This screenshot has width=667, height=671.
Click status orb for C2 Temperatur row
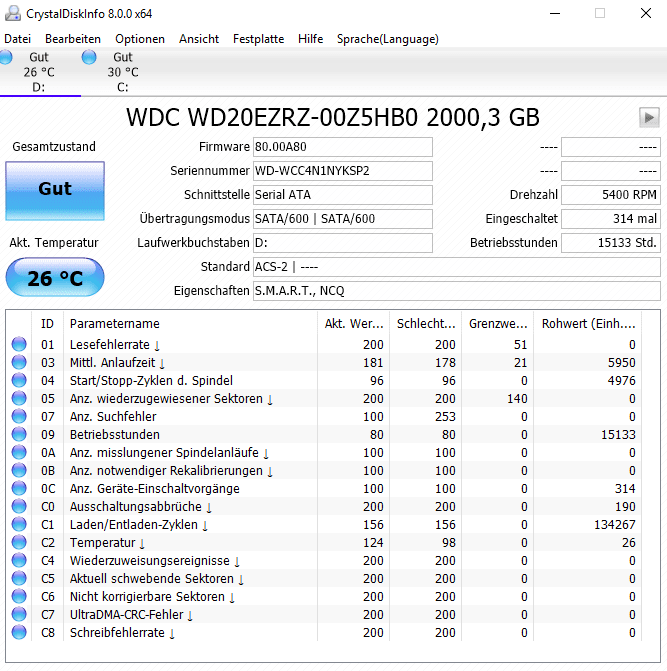pos(19,542)
